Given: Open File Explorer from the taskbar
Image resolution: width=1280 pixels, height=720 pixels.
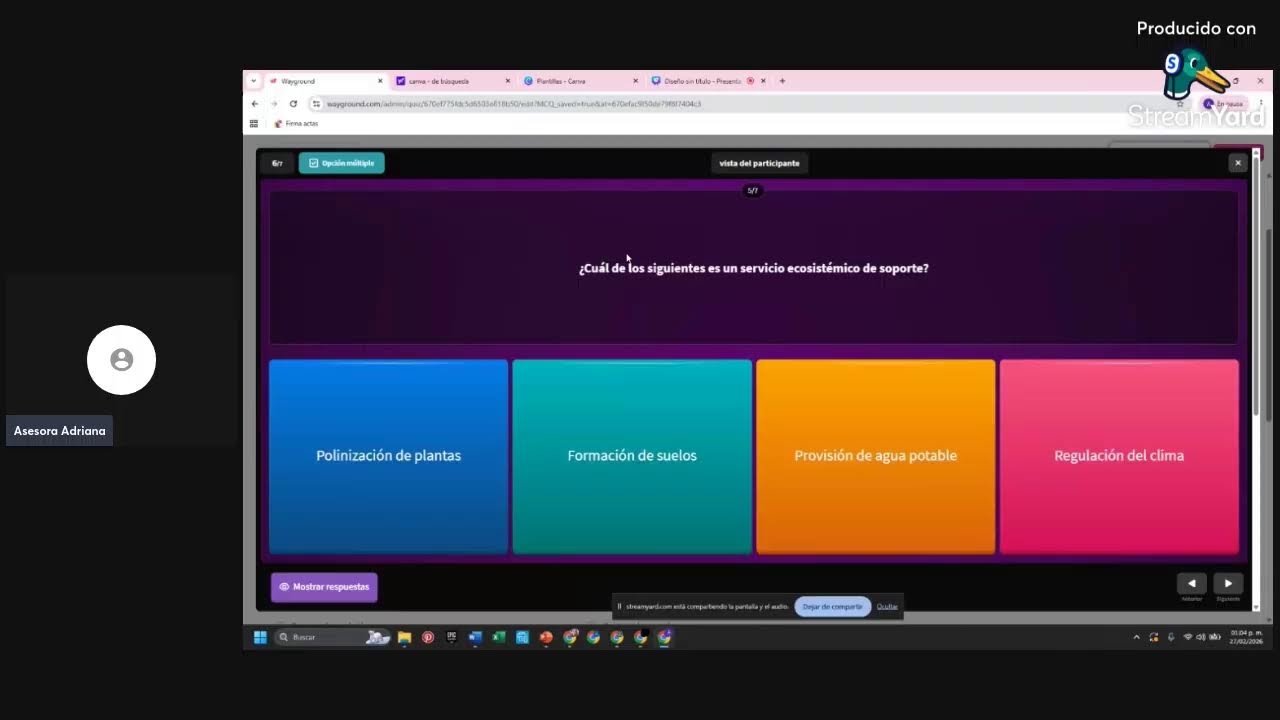Looking at the screenshot, I should (404, 637).
